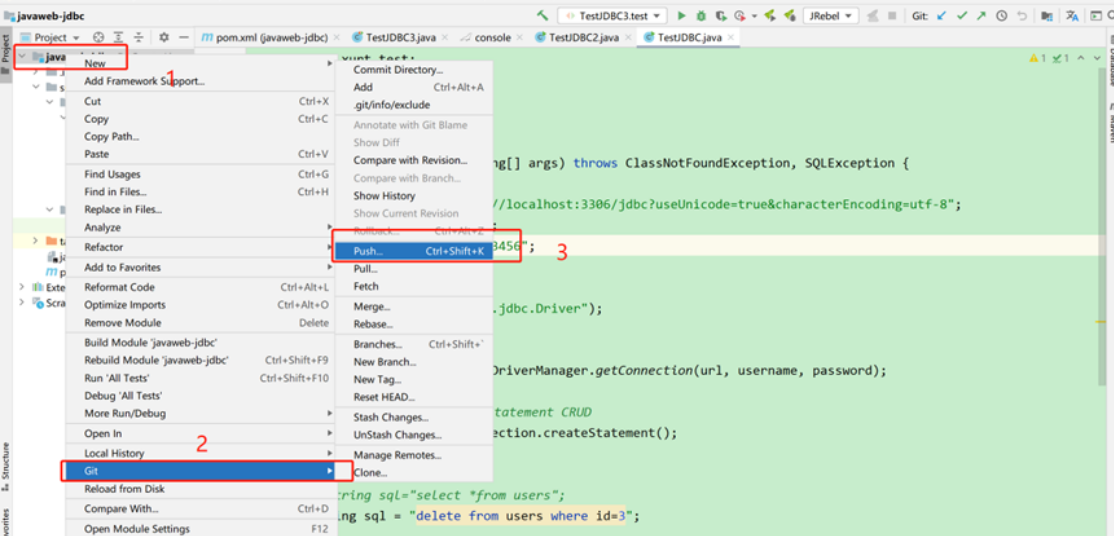Viewport: 1114px width, 536px height.
Task: Collapse the javaweb-jdbc root node arrow
Action: (x=23, y=56)
